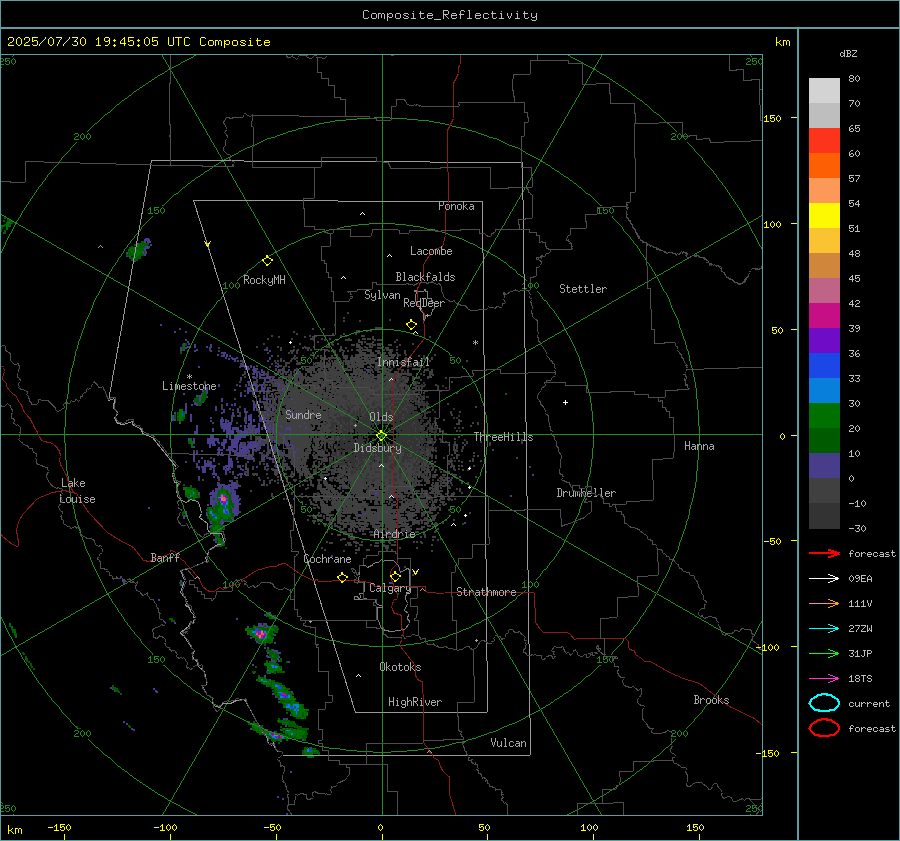Click the Lake Louise label
This screenshot has width=900, height=841.
point(77,491)
